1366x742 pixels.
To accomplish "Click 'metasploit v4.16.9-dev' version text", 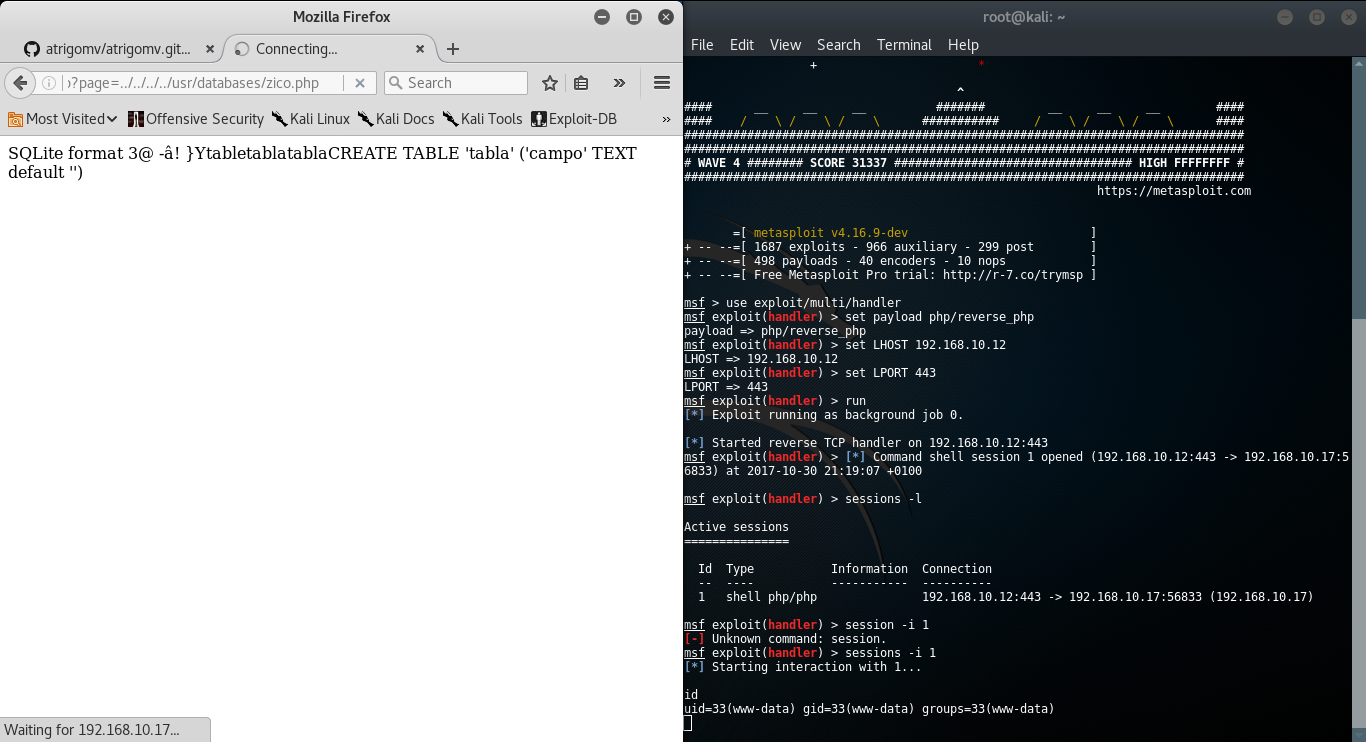I will (x=830, y=233).
